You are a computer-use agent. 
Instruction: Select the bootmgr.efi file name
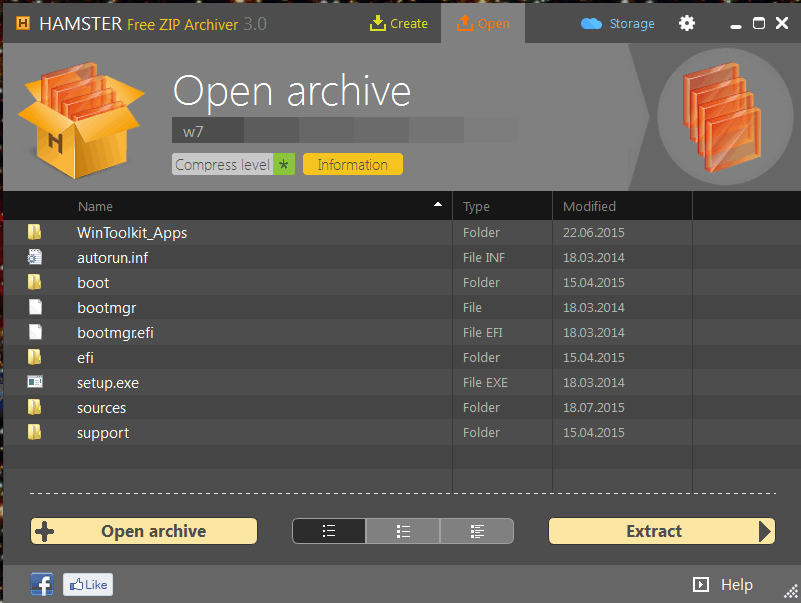pyautogui.click(x=115, y=333)
